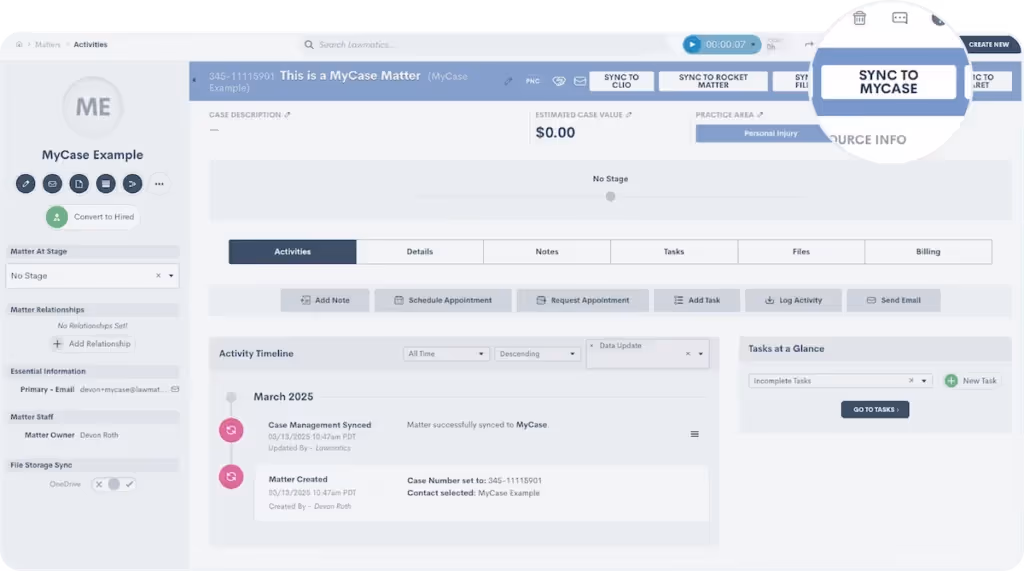Toggle the OneDrive file storage sync switch

click(114, 484)
